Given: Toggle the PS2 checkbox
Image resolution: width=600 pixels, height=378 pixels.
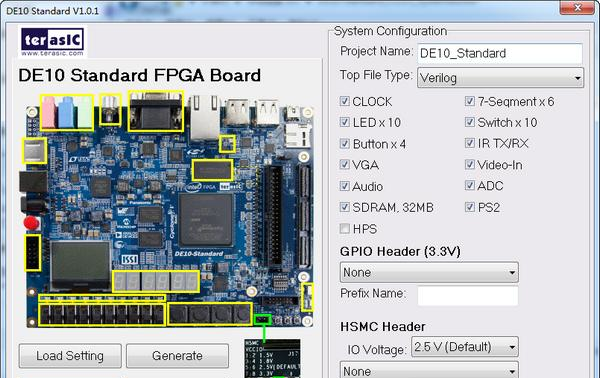Looking at the screenshot, I should point(470,207).
